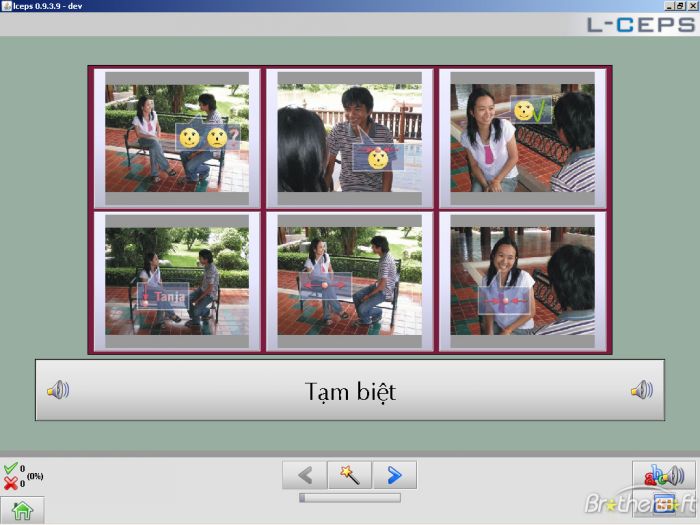Open the grid view icon at bottom right
Viewport: 700px width, 525px height.
(665, 504)
